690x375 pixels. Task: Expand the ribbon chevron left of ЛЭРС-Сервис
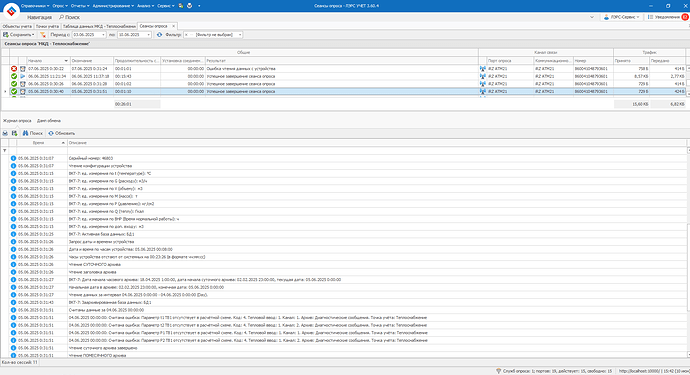(x=592, y=17)
